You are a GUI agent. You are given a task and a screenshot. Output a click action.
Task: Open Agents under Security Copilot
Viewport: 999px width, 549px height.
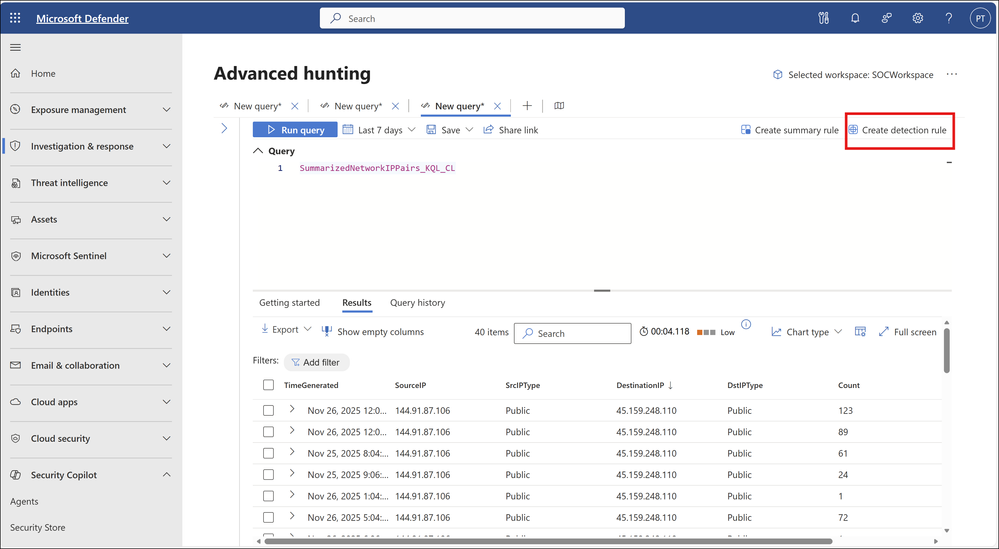pyautogui.click(x=24, y=502)
